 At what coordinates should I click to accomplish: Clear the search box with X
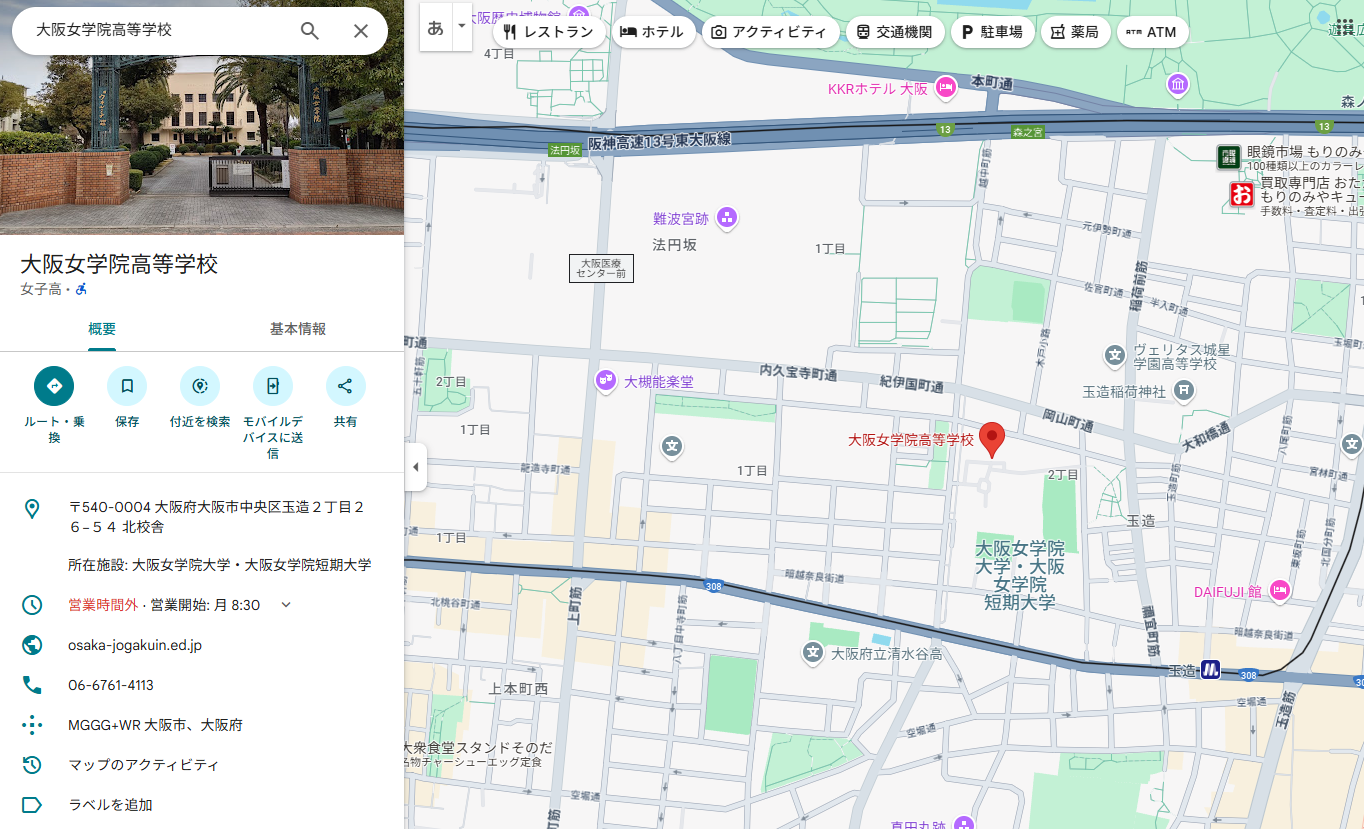click(362, 31)
